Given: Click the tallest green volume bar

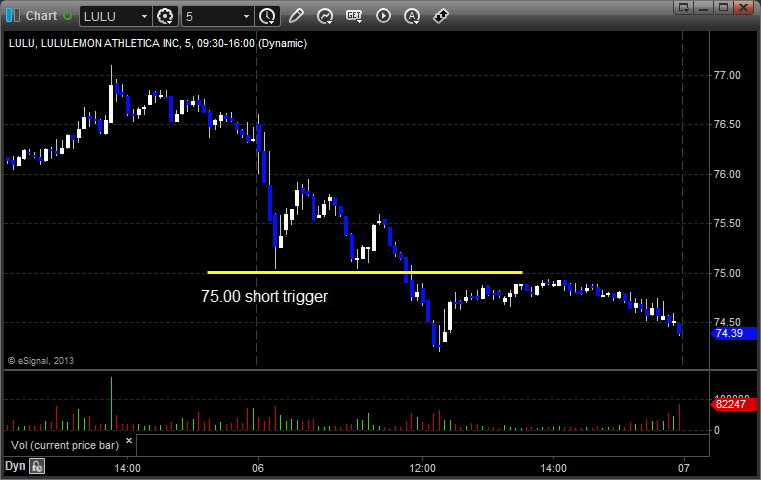Looking at the screenshot, I should point(111,404).
